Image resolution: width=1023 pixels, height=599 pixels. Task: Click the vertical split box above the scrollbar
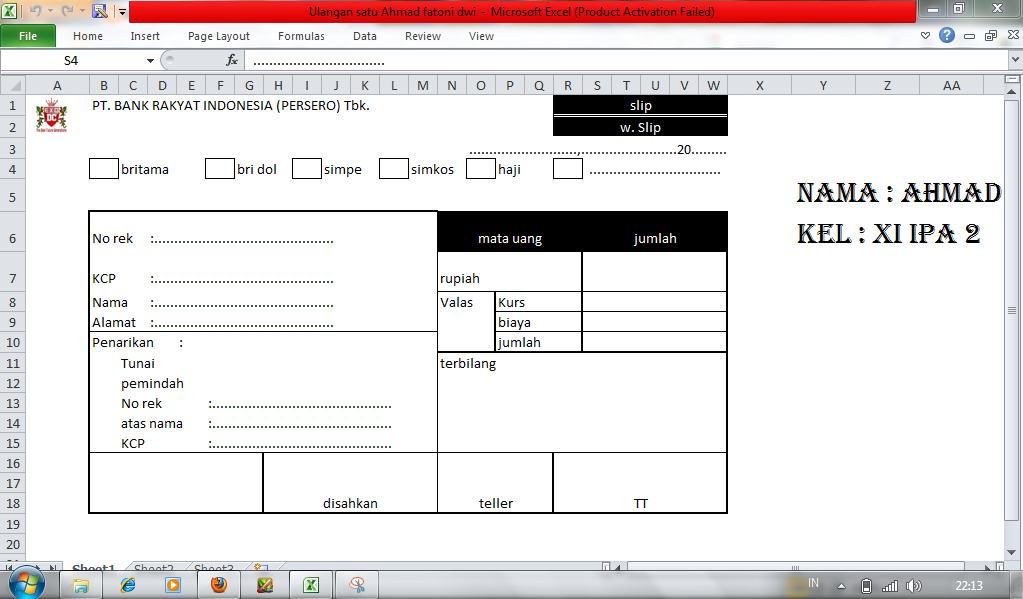click(1011, 79)
